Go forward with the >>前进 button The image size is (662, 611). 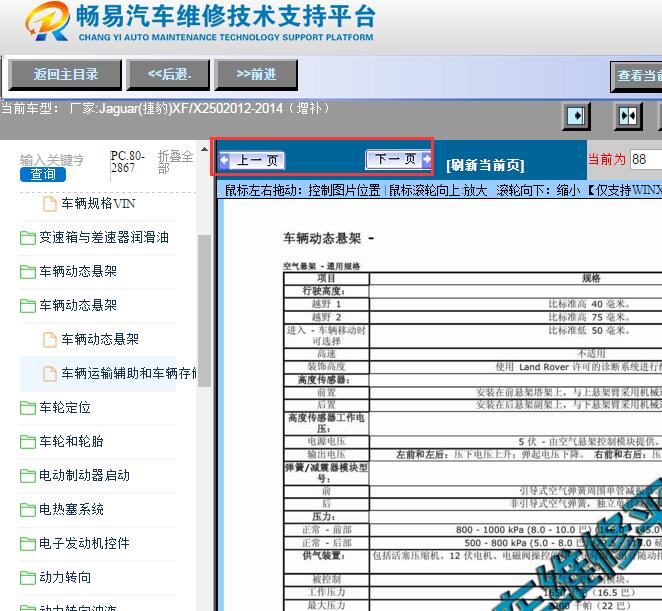pyautogui.click(x=256, y=75)
